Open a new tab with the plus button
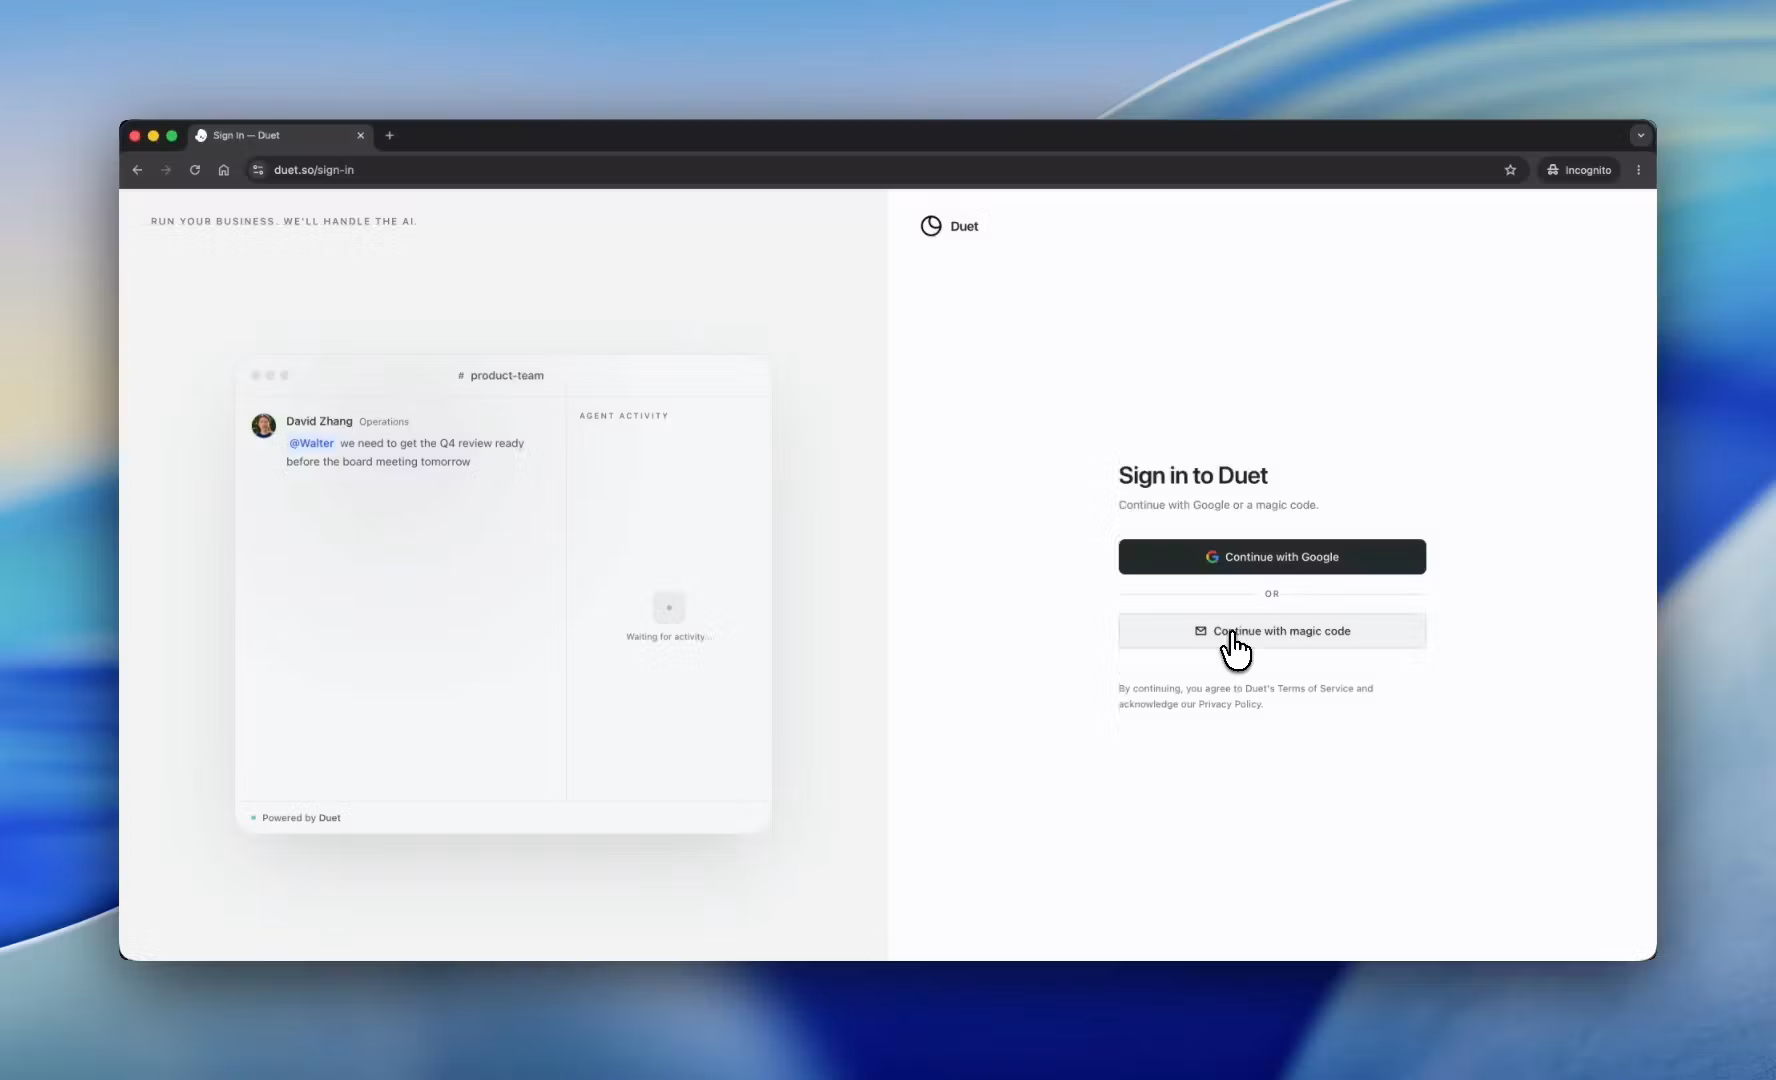 (x=390, y=136)
